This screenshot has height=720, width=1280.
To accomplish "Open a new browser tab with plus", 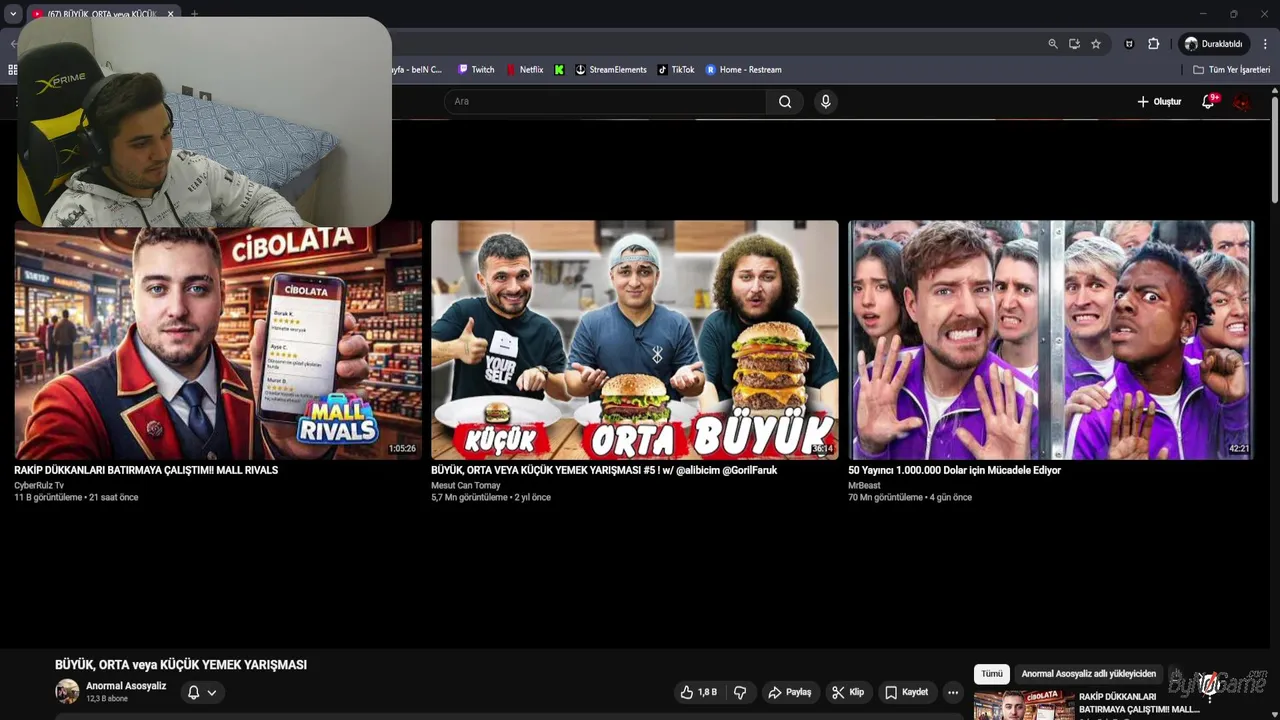I will [195, 14].
